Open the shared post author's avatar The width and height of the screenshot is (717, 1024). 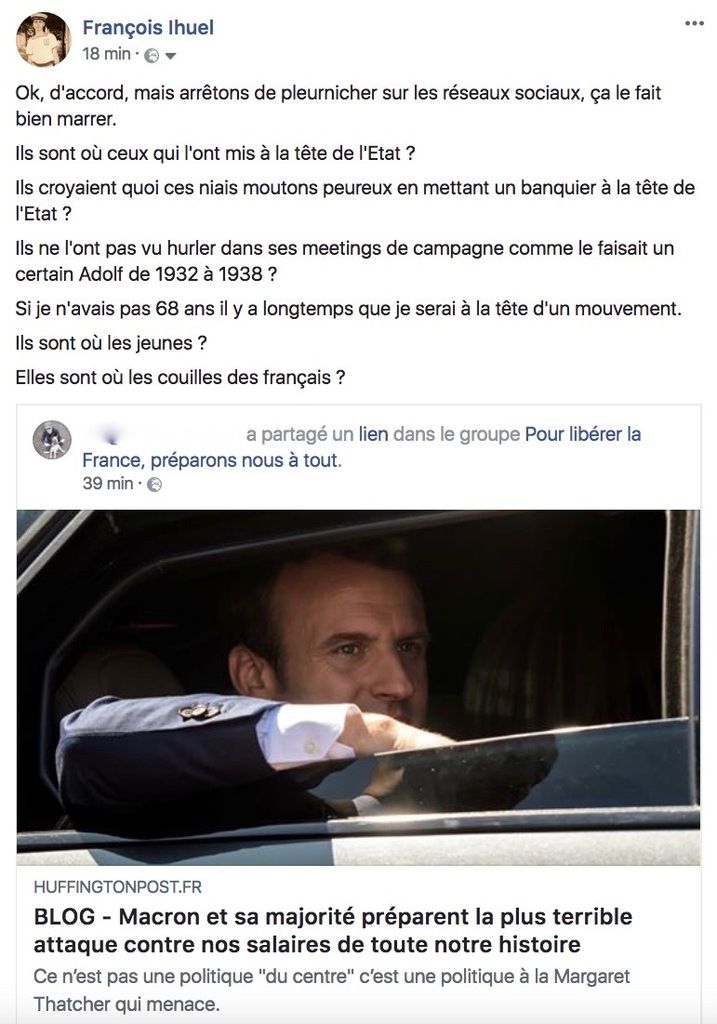click(52, 439)
